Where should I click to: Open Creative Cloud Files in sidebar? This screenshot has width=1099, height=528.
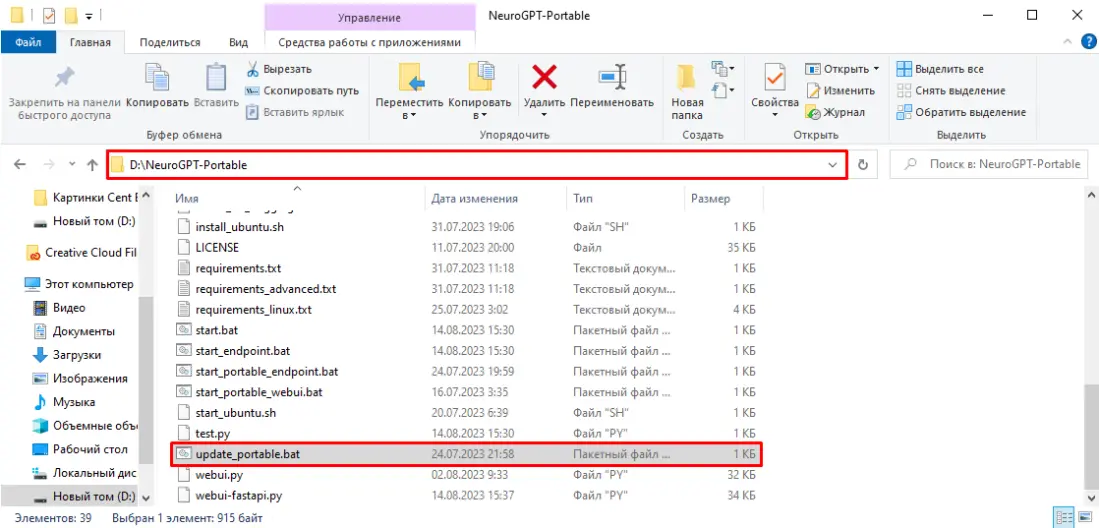(81, 252)
